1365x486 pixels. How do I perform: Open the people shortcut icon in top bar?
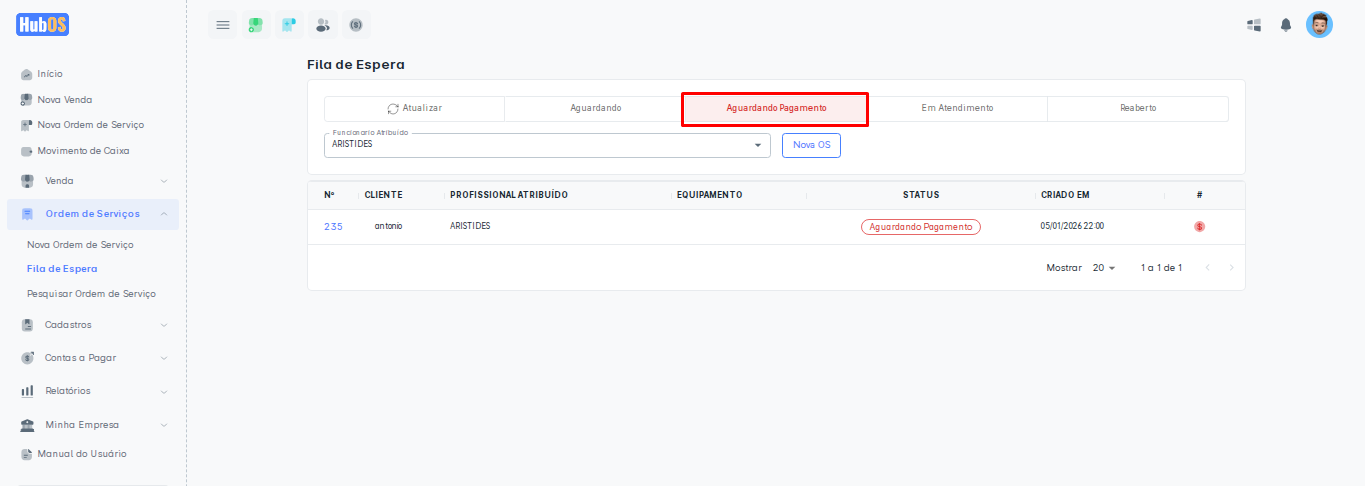tap(322, 25)
